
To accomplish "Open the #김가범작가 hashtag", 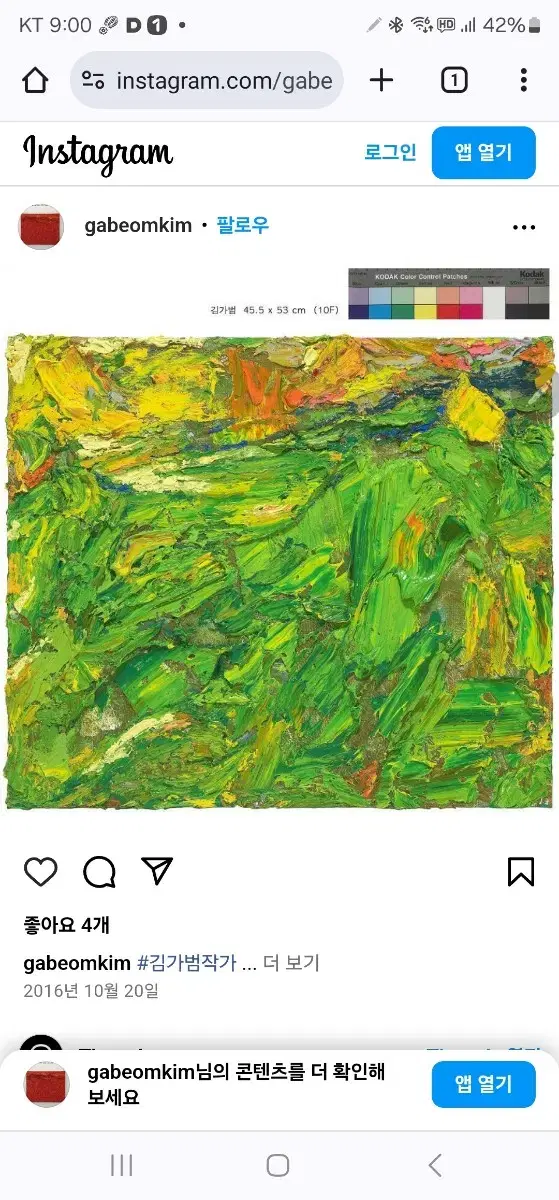I will coord(187,963).
